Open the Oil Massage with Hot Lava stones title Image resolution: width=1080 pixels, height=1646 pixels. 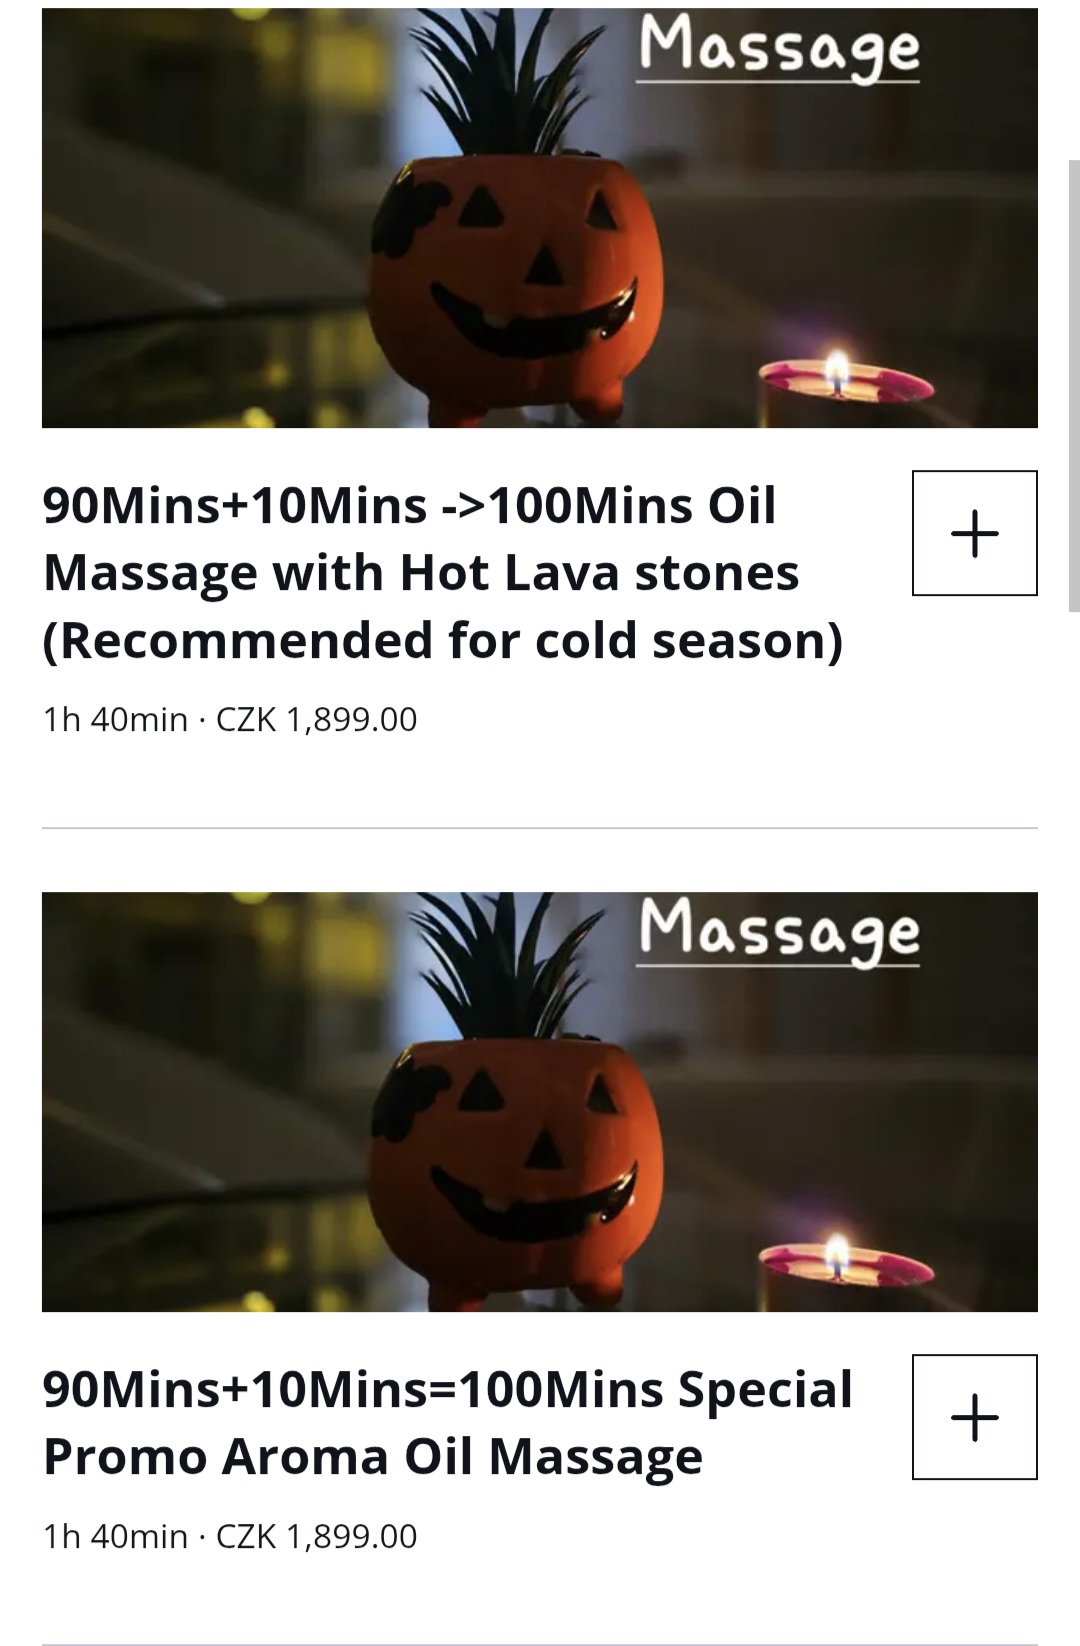coord(443,572)
